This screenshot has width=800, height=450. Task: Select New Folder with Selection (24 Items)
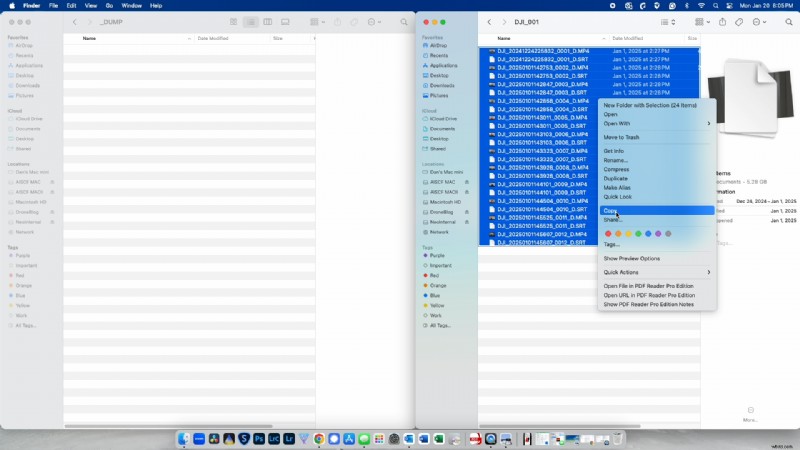click(650, 105)
